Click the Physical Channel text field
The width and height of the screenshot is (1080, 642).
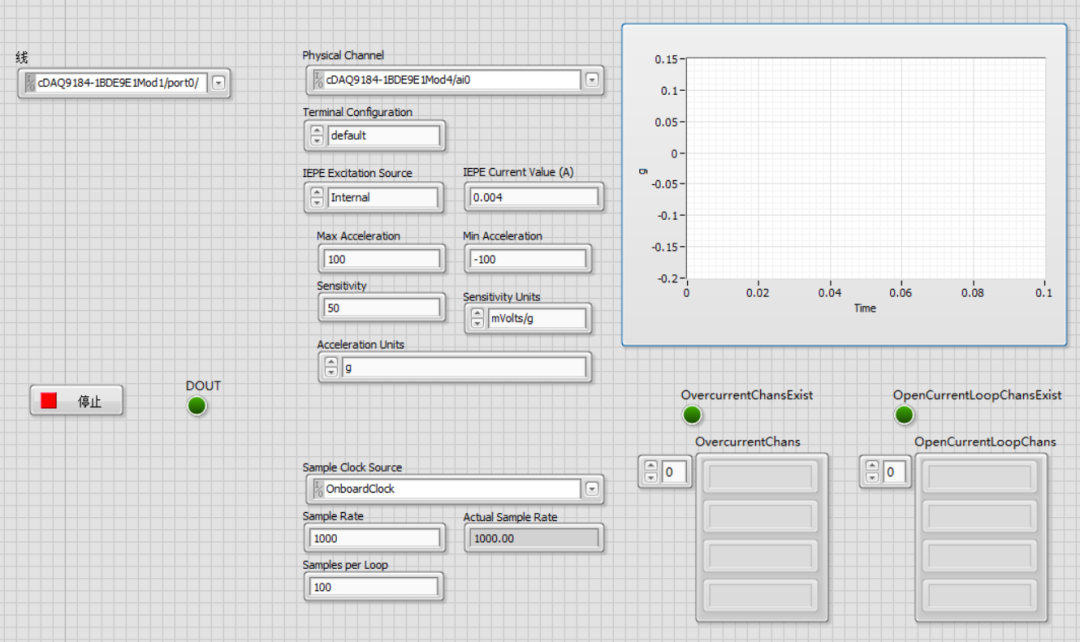[446, 80]
